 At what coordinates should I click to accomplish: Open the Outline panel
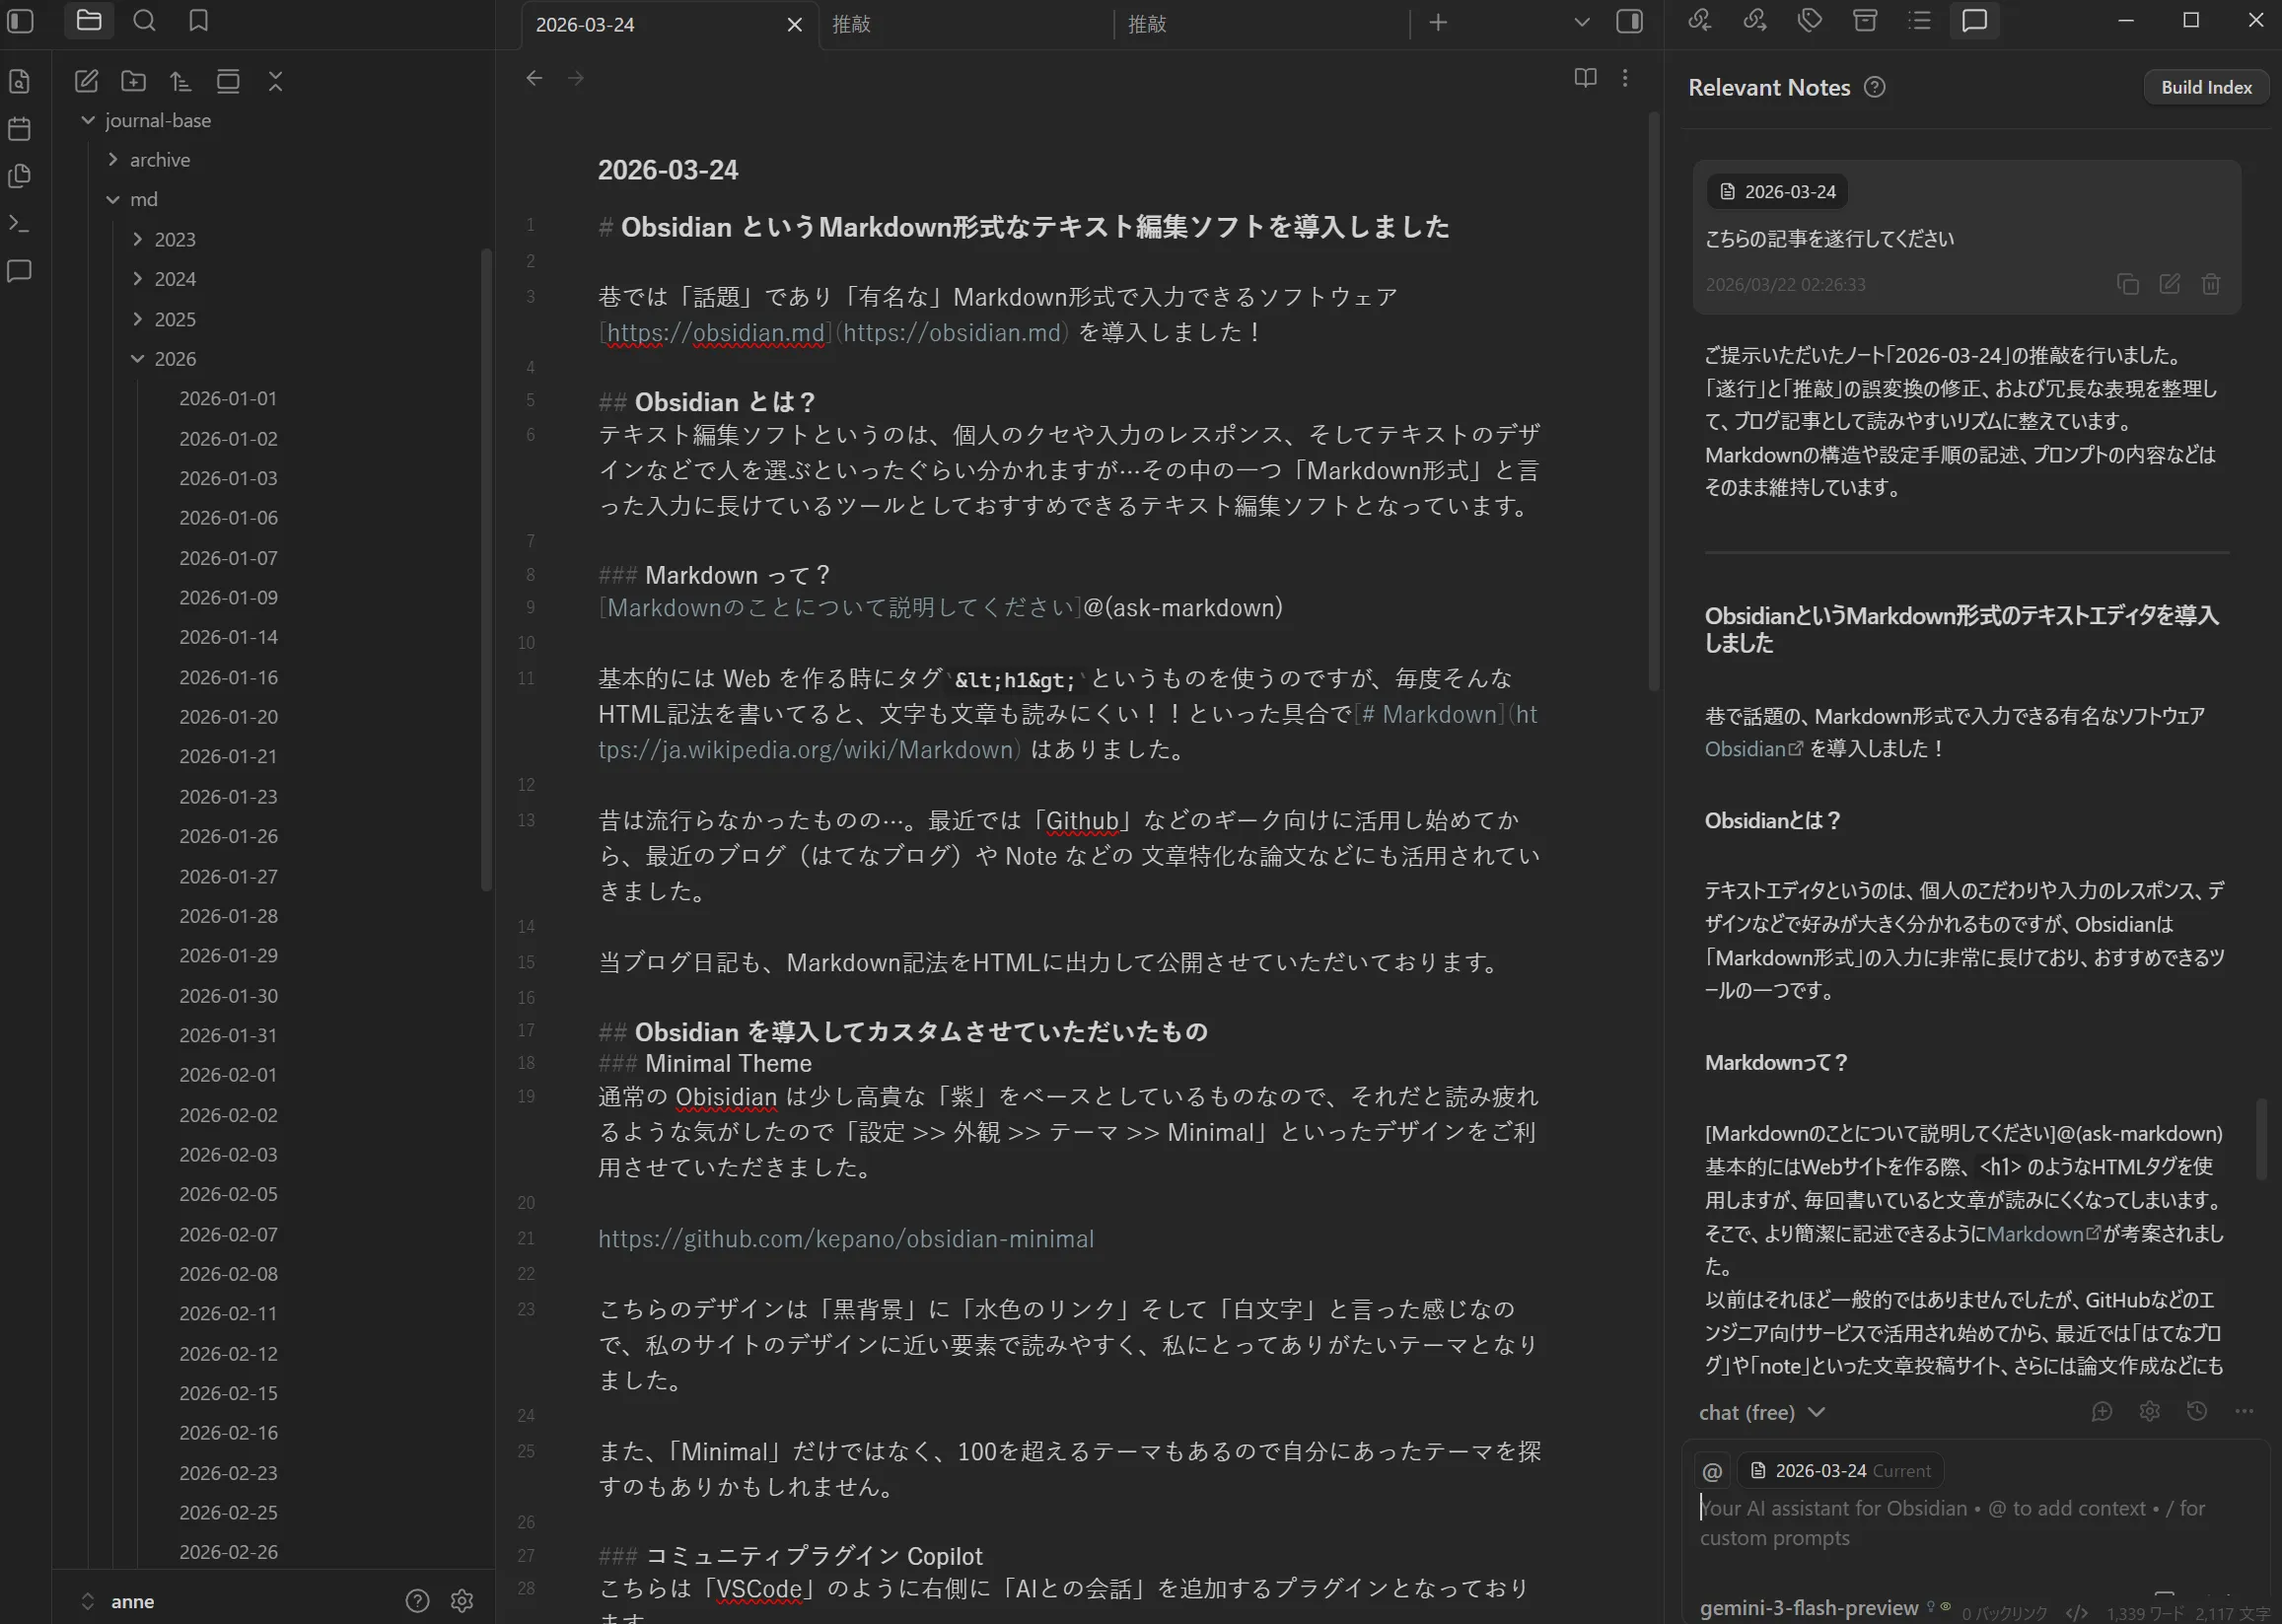point(1919,20)
